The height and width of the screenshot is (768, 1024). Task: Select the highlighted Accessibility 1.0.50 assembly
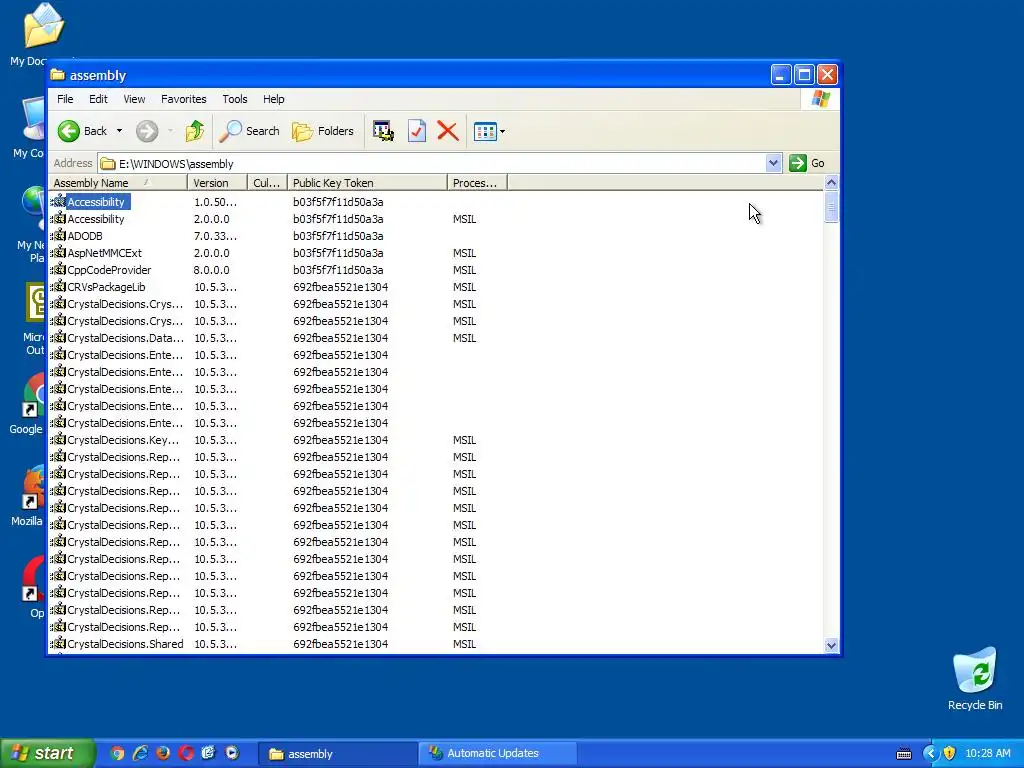pyautogui.click(x=95, y=202)
